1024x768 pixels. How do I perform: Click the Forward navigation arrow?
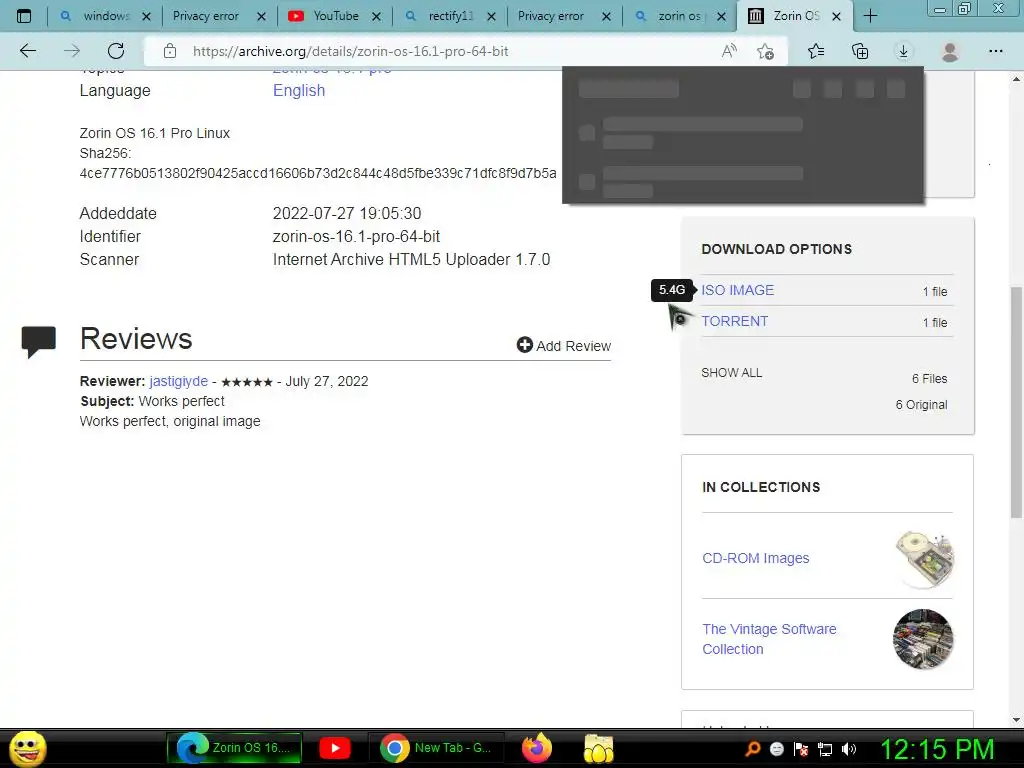tap(72, 51)
